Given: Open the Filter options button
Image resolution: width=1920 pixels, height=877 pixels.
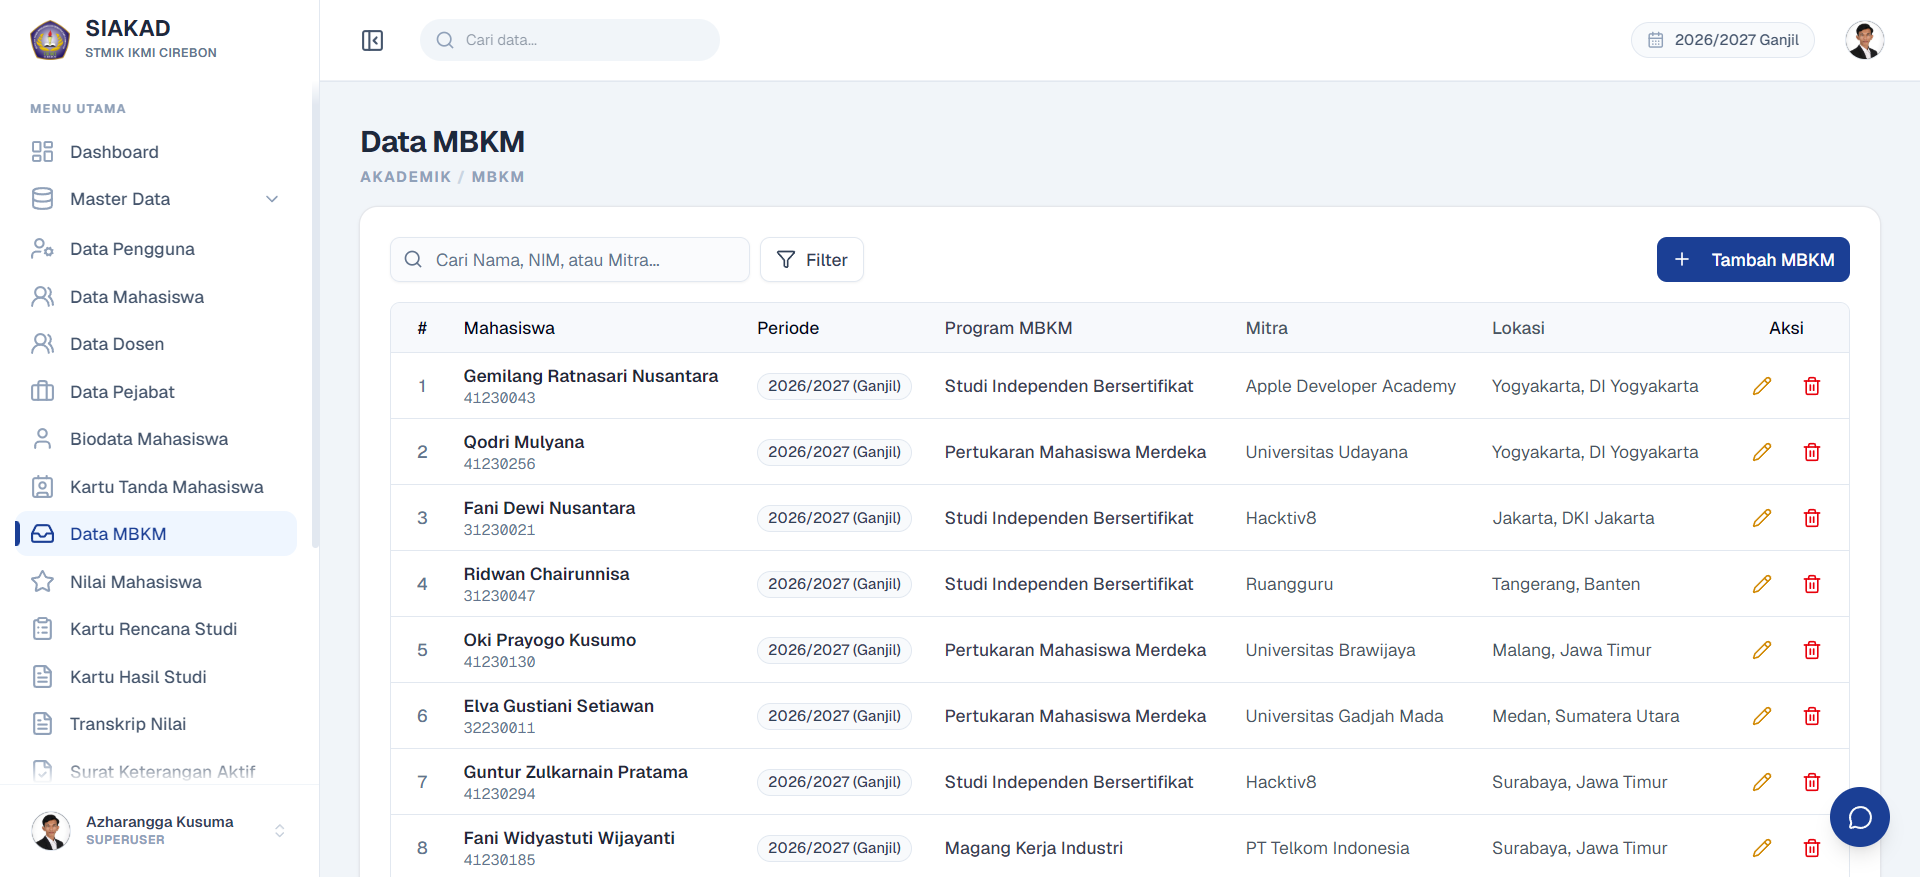Looking at the screenshot, I should pyautogui.click(x=811, y=260).
